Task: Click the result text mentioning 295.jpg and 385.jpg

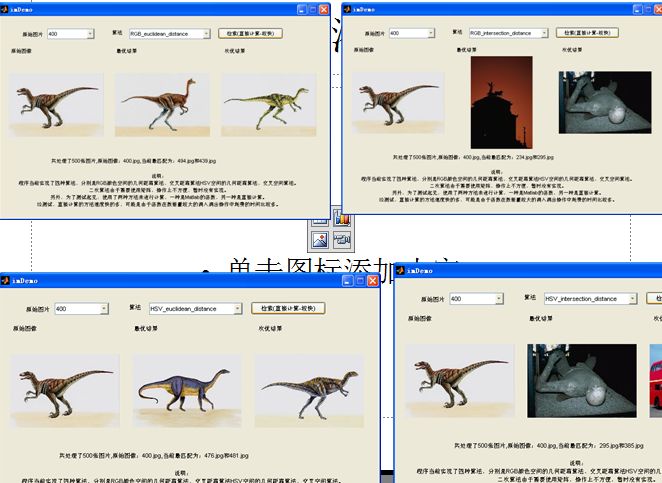Action: (x=549, y=445)
